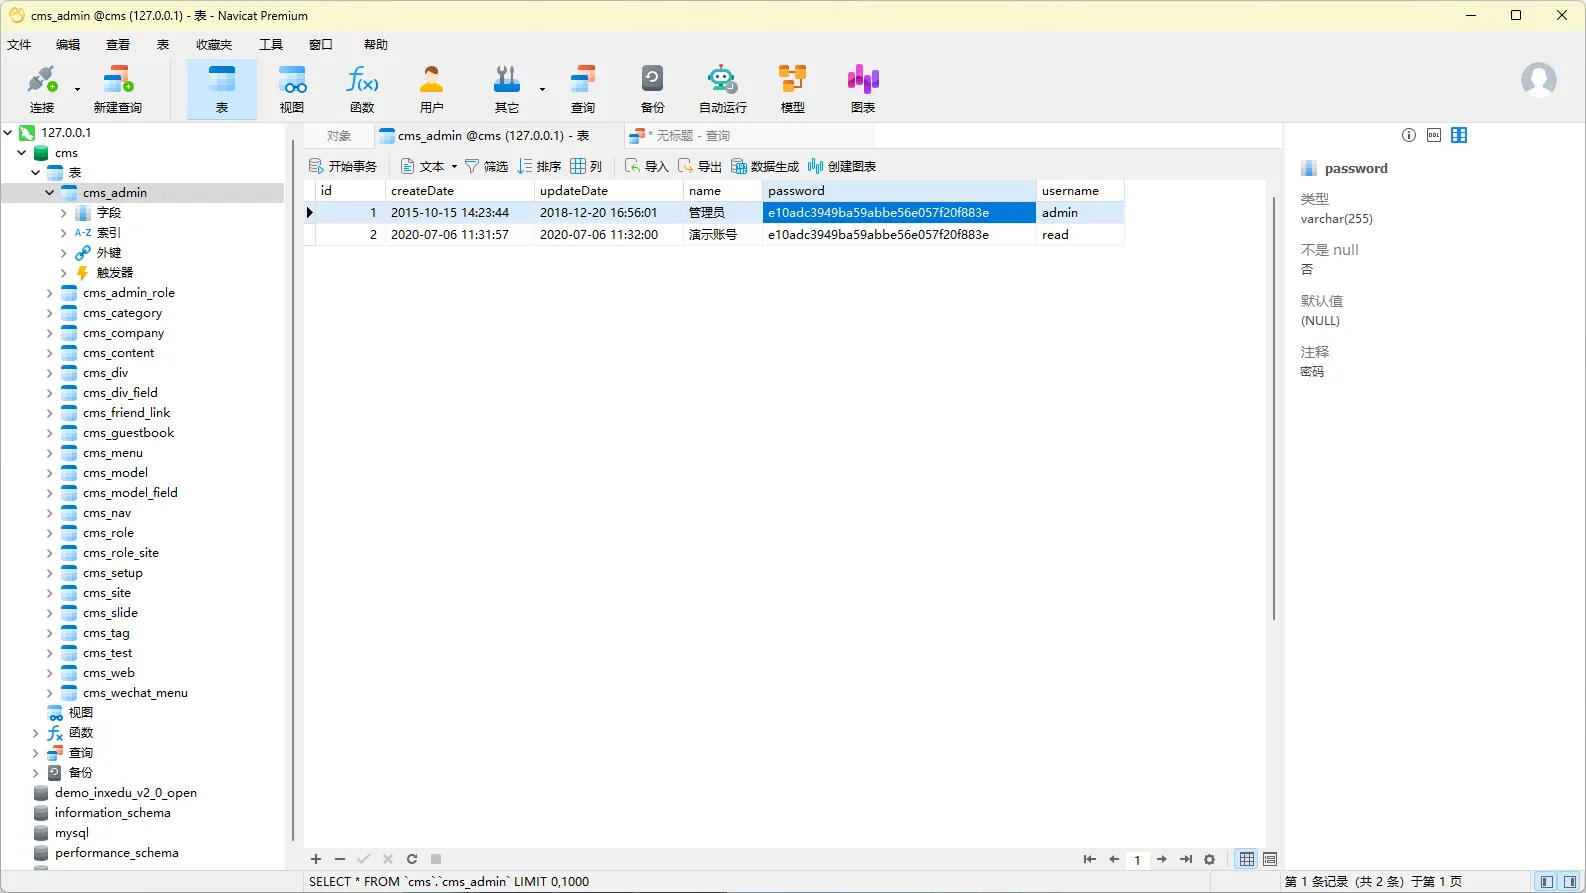1586x893 pixels.
Task: Delete the record with the minus icon
Action: pos(340,859)
